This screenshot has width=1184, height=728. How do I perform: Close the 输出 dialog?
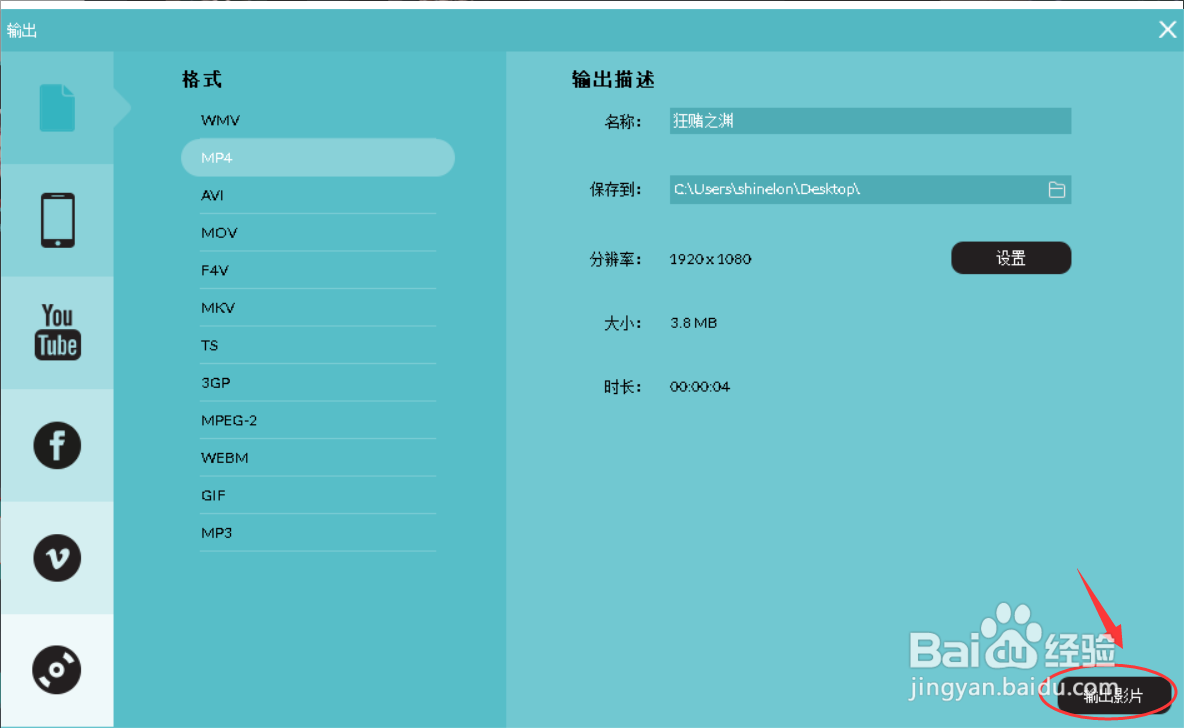(1167, 29)
